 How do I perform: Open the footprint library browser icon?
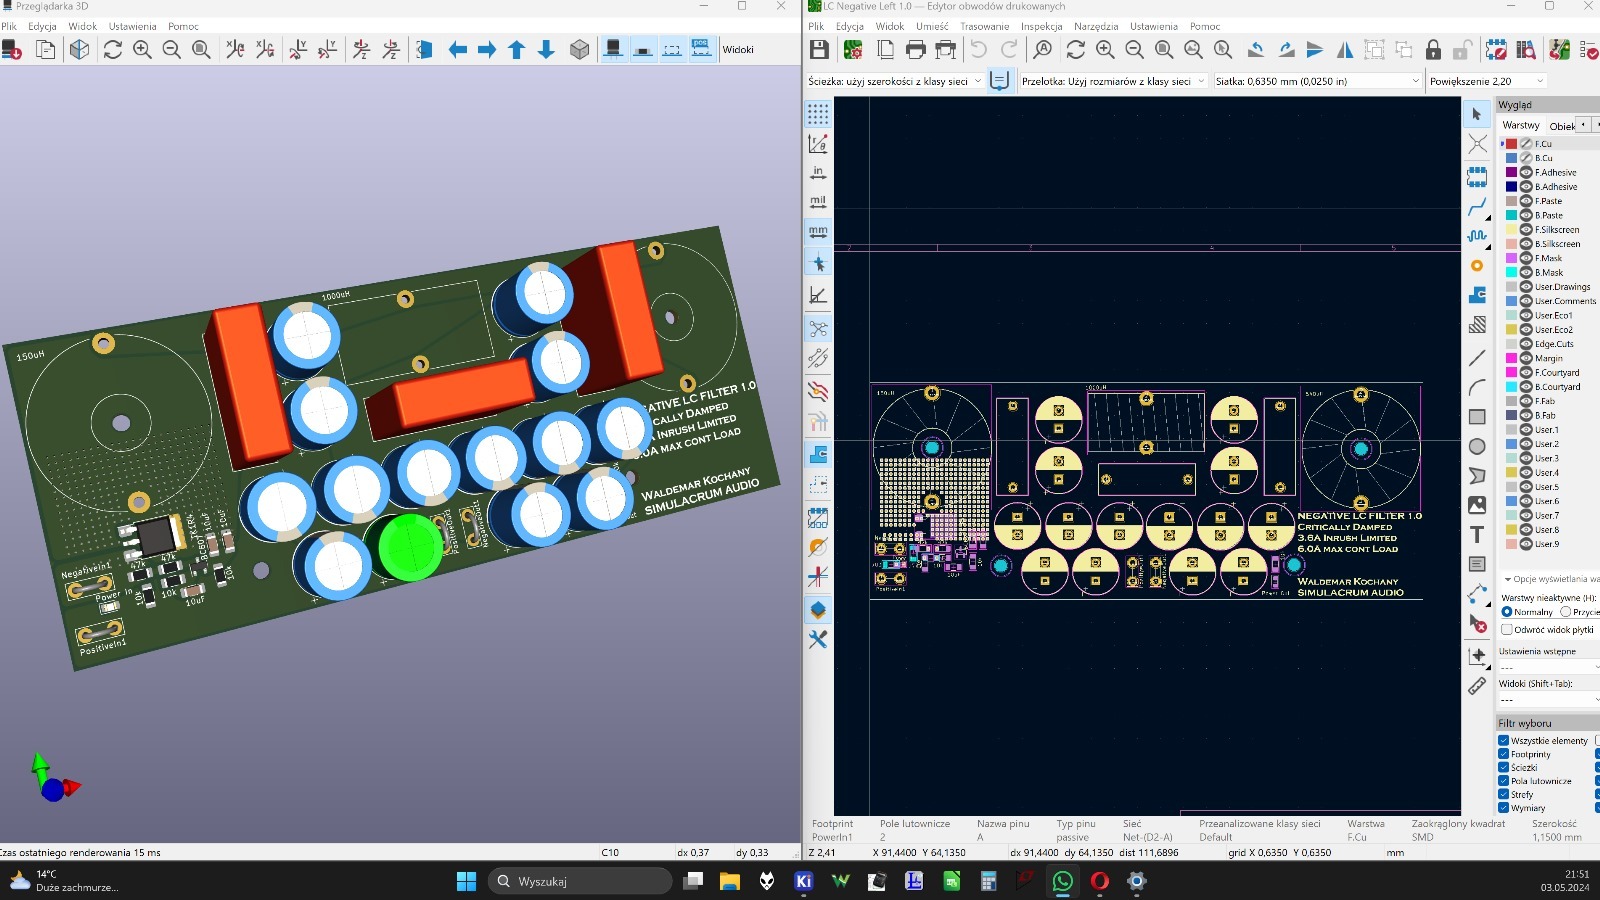click(x=1526, y=49)
